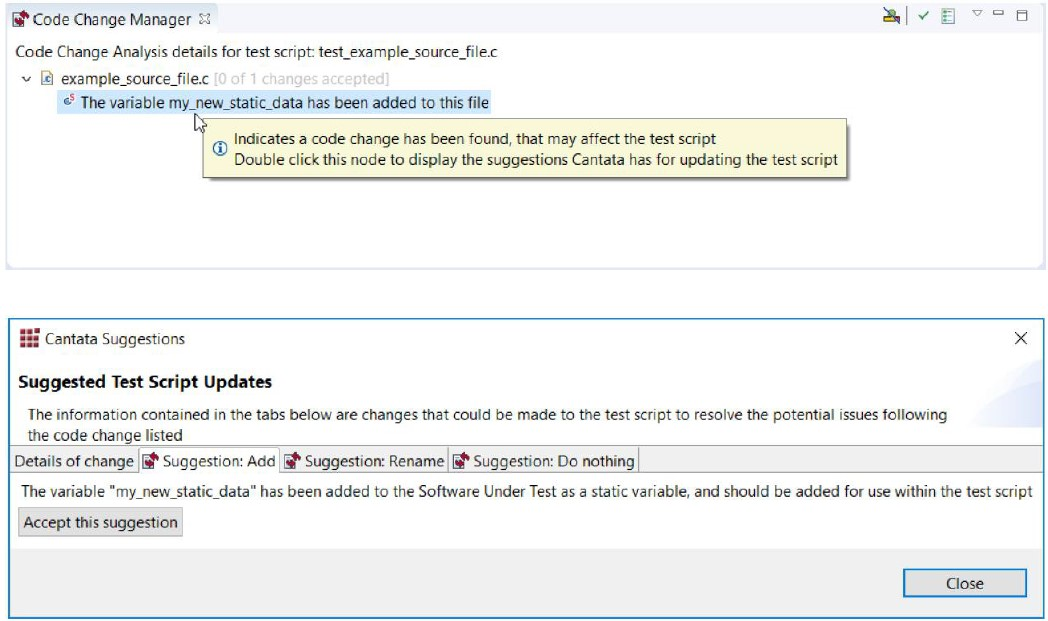Click the static variable change icon
Screen dimensions: 1048x621
69,101
